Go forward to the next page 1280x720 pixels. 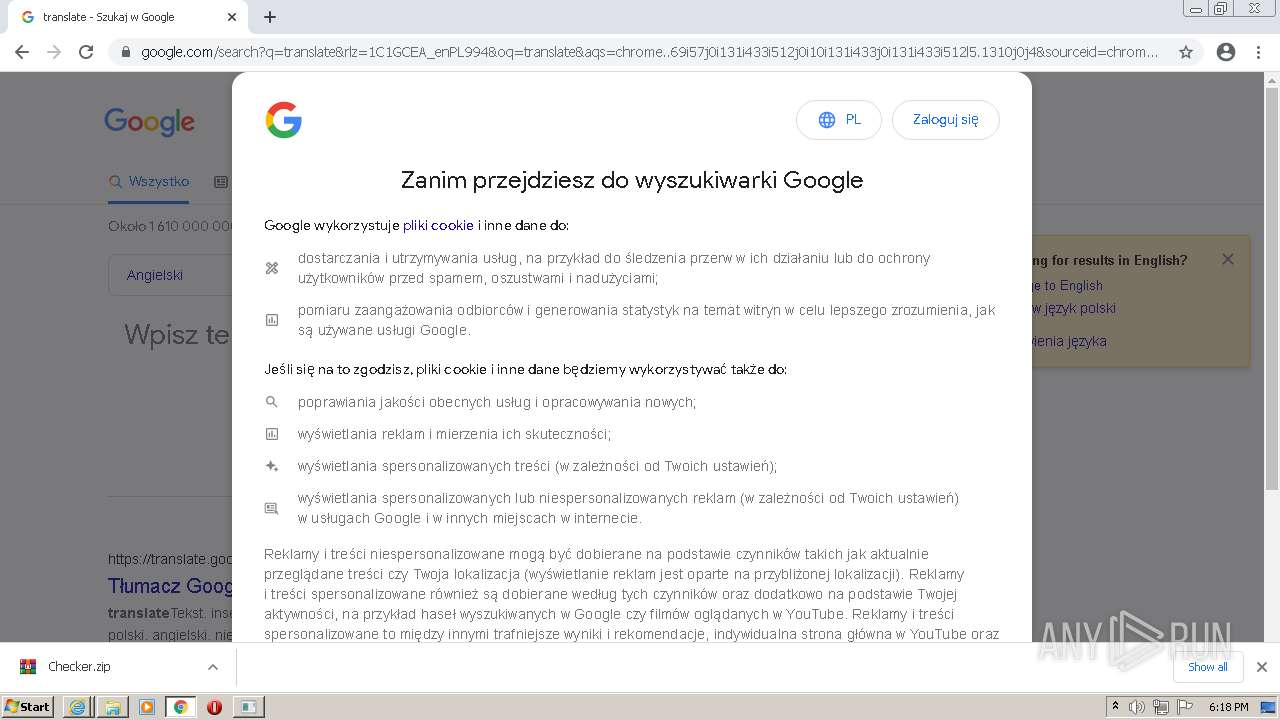pos(54,52)
